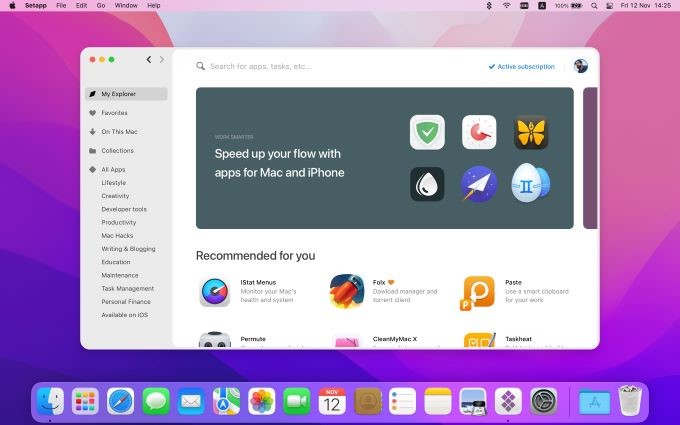
Task: Open Mail from the Dock
Action: pos(191,401)
